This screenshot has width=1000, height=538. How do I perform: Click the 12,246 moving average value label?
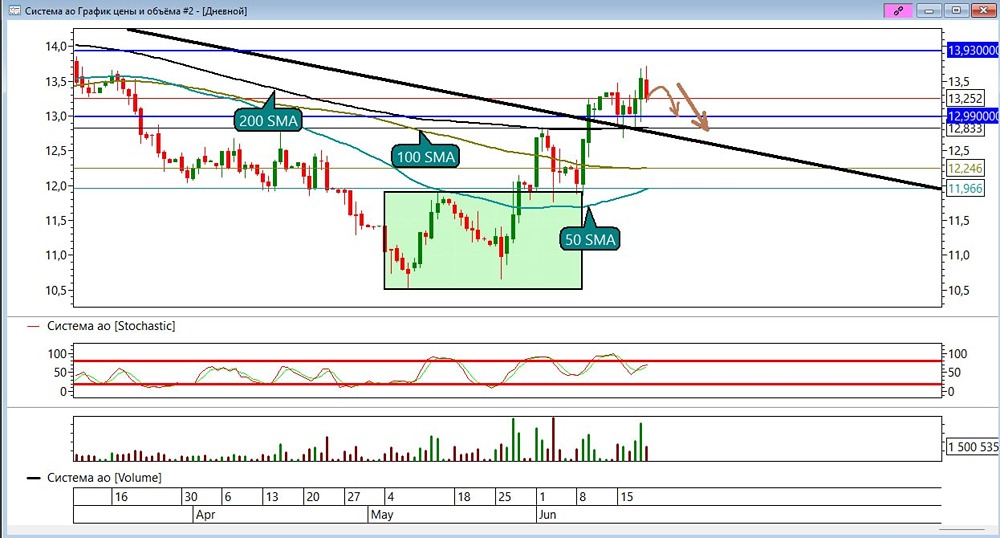coord(966,168)
